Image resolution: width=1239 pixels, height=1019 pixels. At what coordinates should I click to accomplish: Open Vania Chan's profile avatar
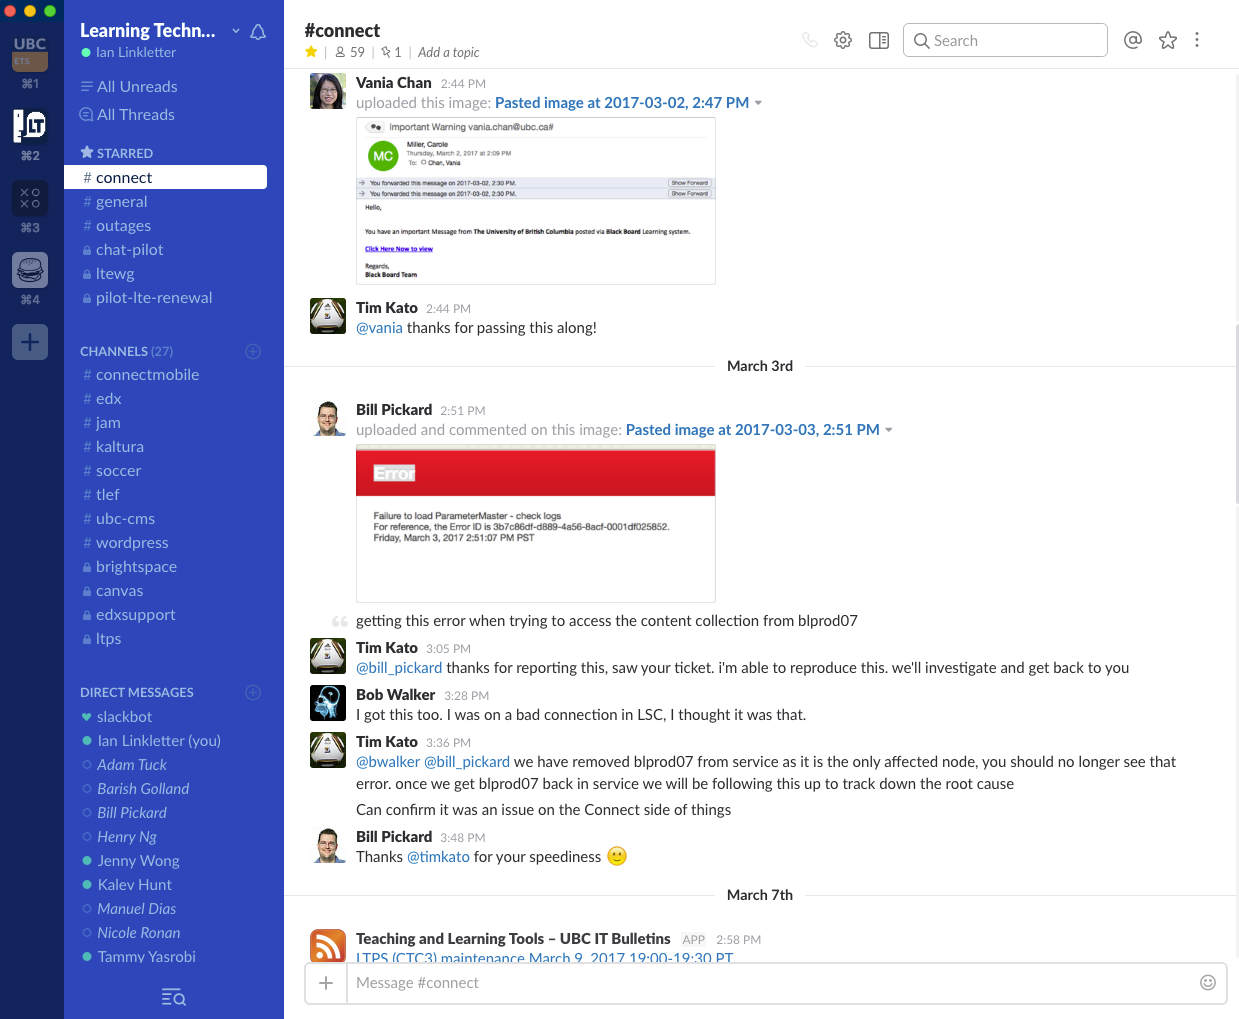tap(328, 91)
